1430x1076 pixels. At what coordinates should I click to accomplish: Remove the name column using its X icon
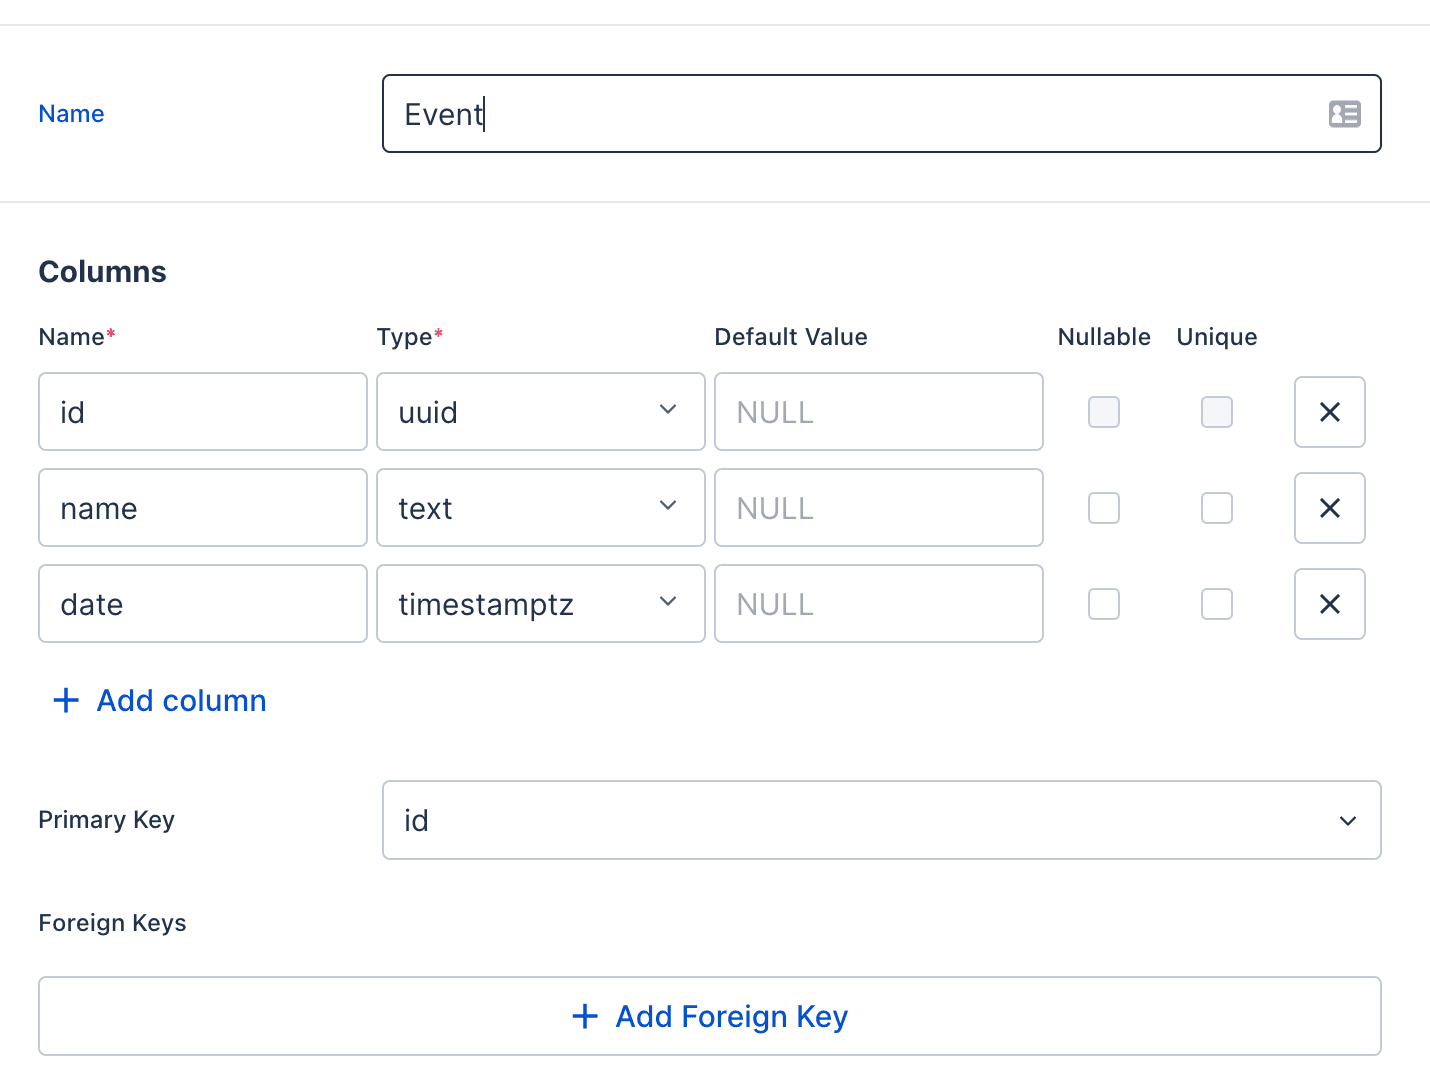1329,508
